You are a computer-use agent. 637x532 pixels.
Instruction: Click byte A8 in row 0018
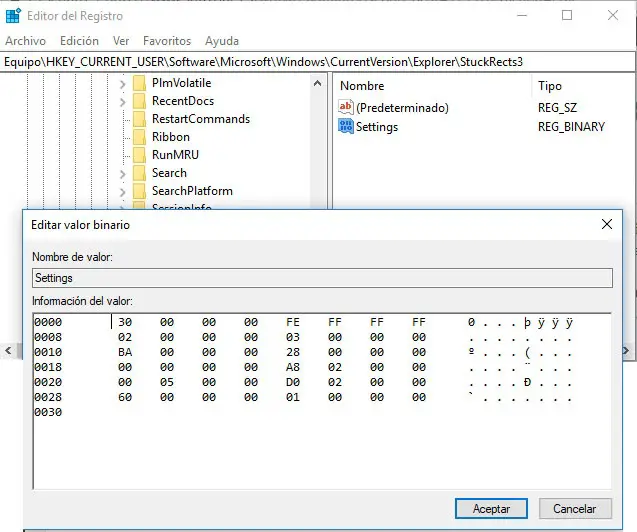pyautogui.click(x=292, y=367)
